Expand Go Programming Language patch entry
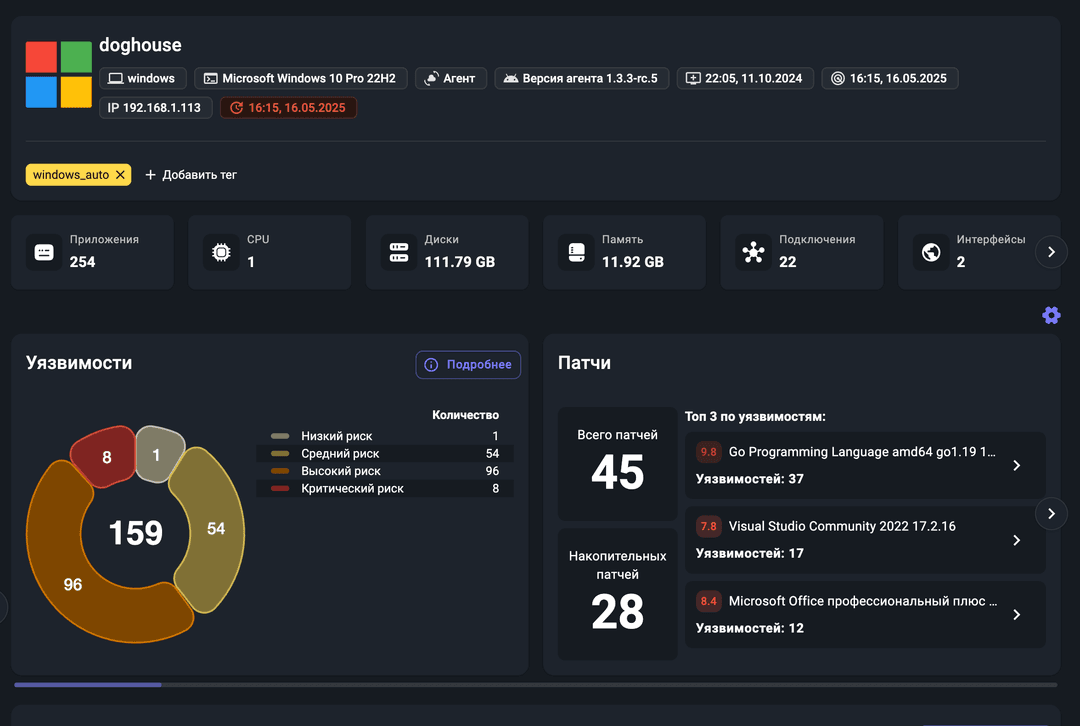 1016,465
